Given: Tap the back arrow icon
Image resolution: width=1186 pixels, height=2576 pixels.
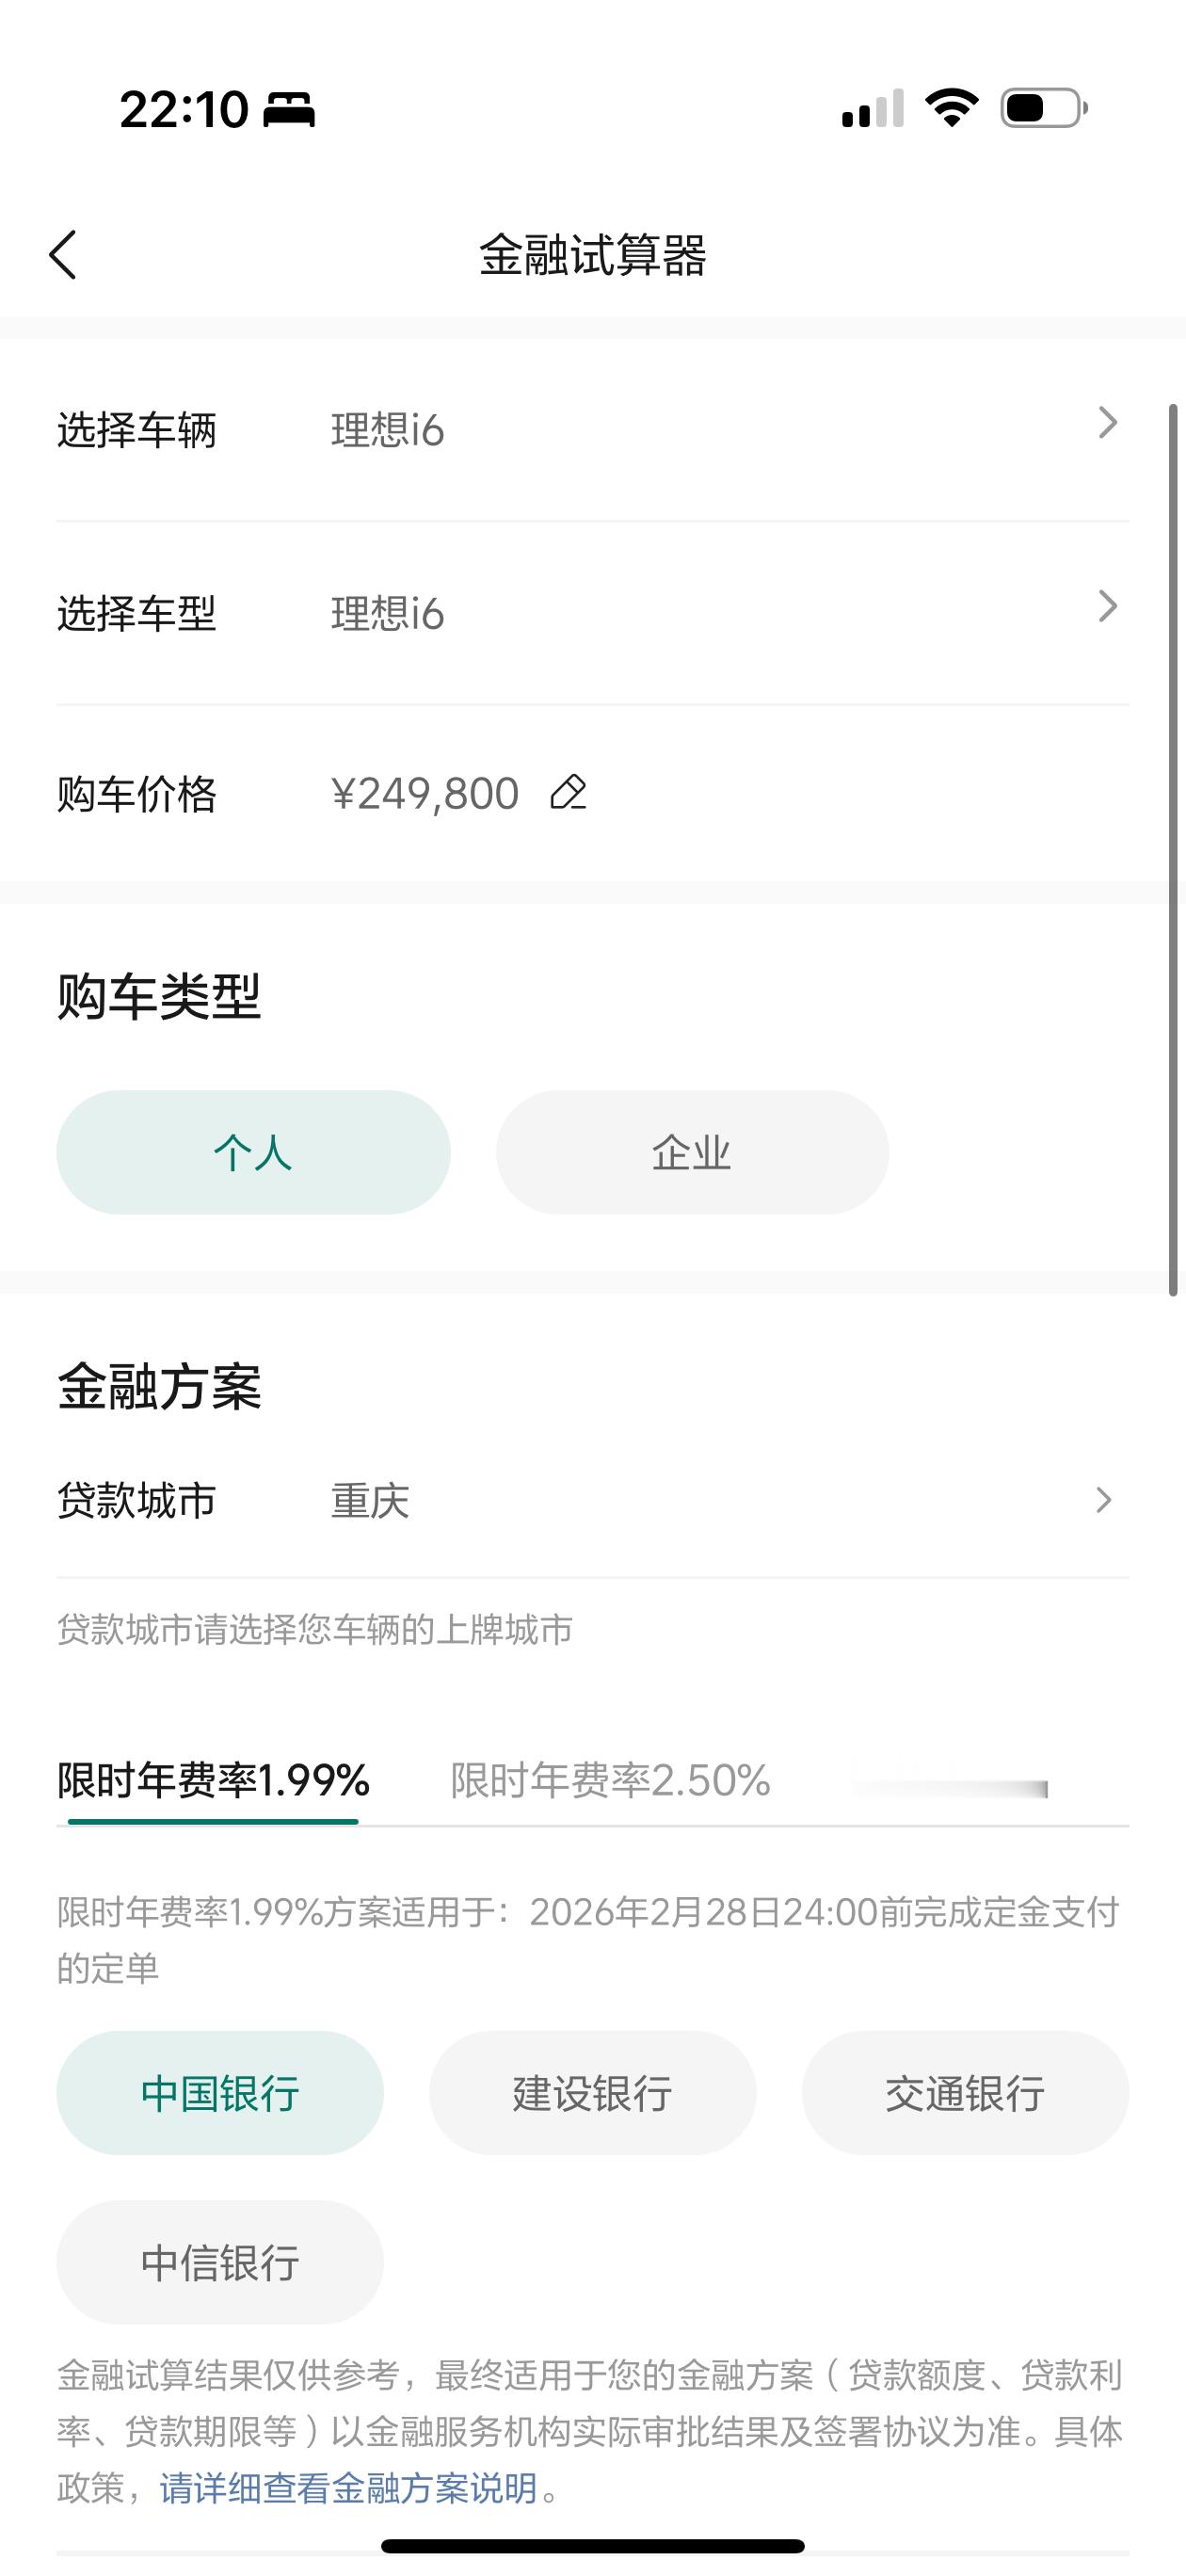Looking at the screenshot, I should point(62,254).
